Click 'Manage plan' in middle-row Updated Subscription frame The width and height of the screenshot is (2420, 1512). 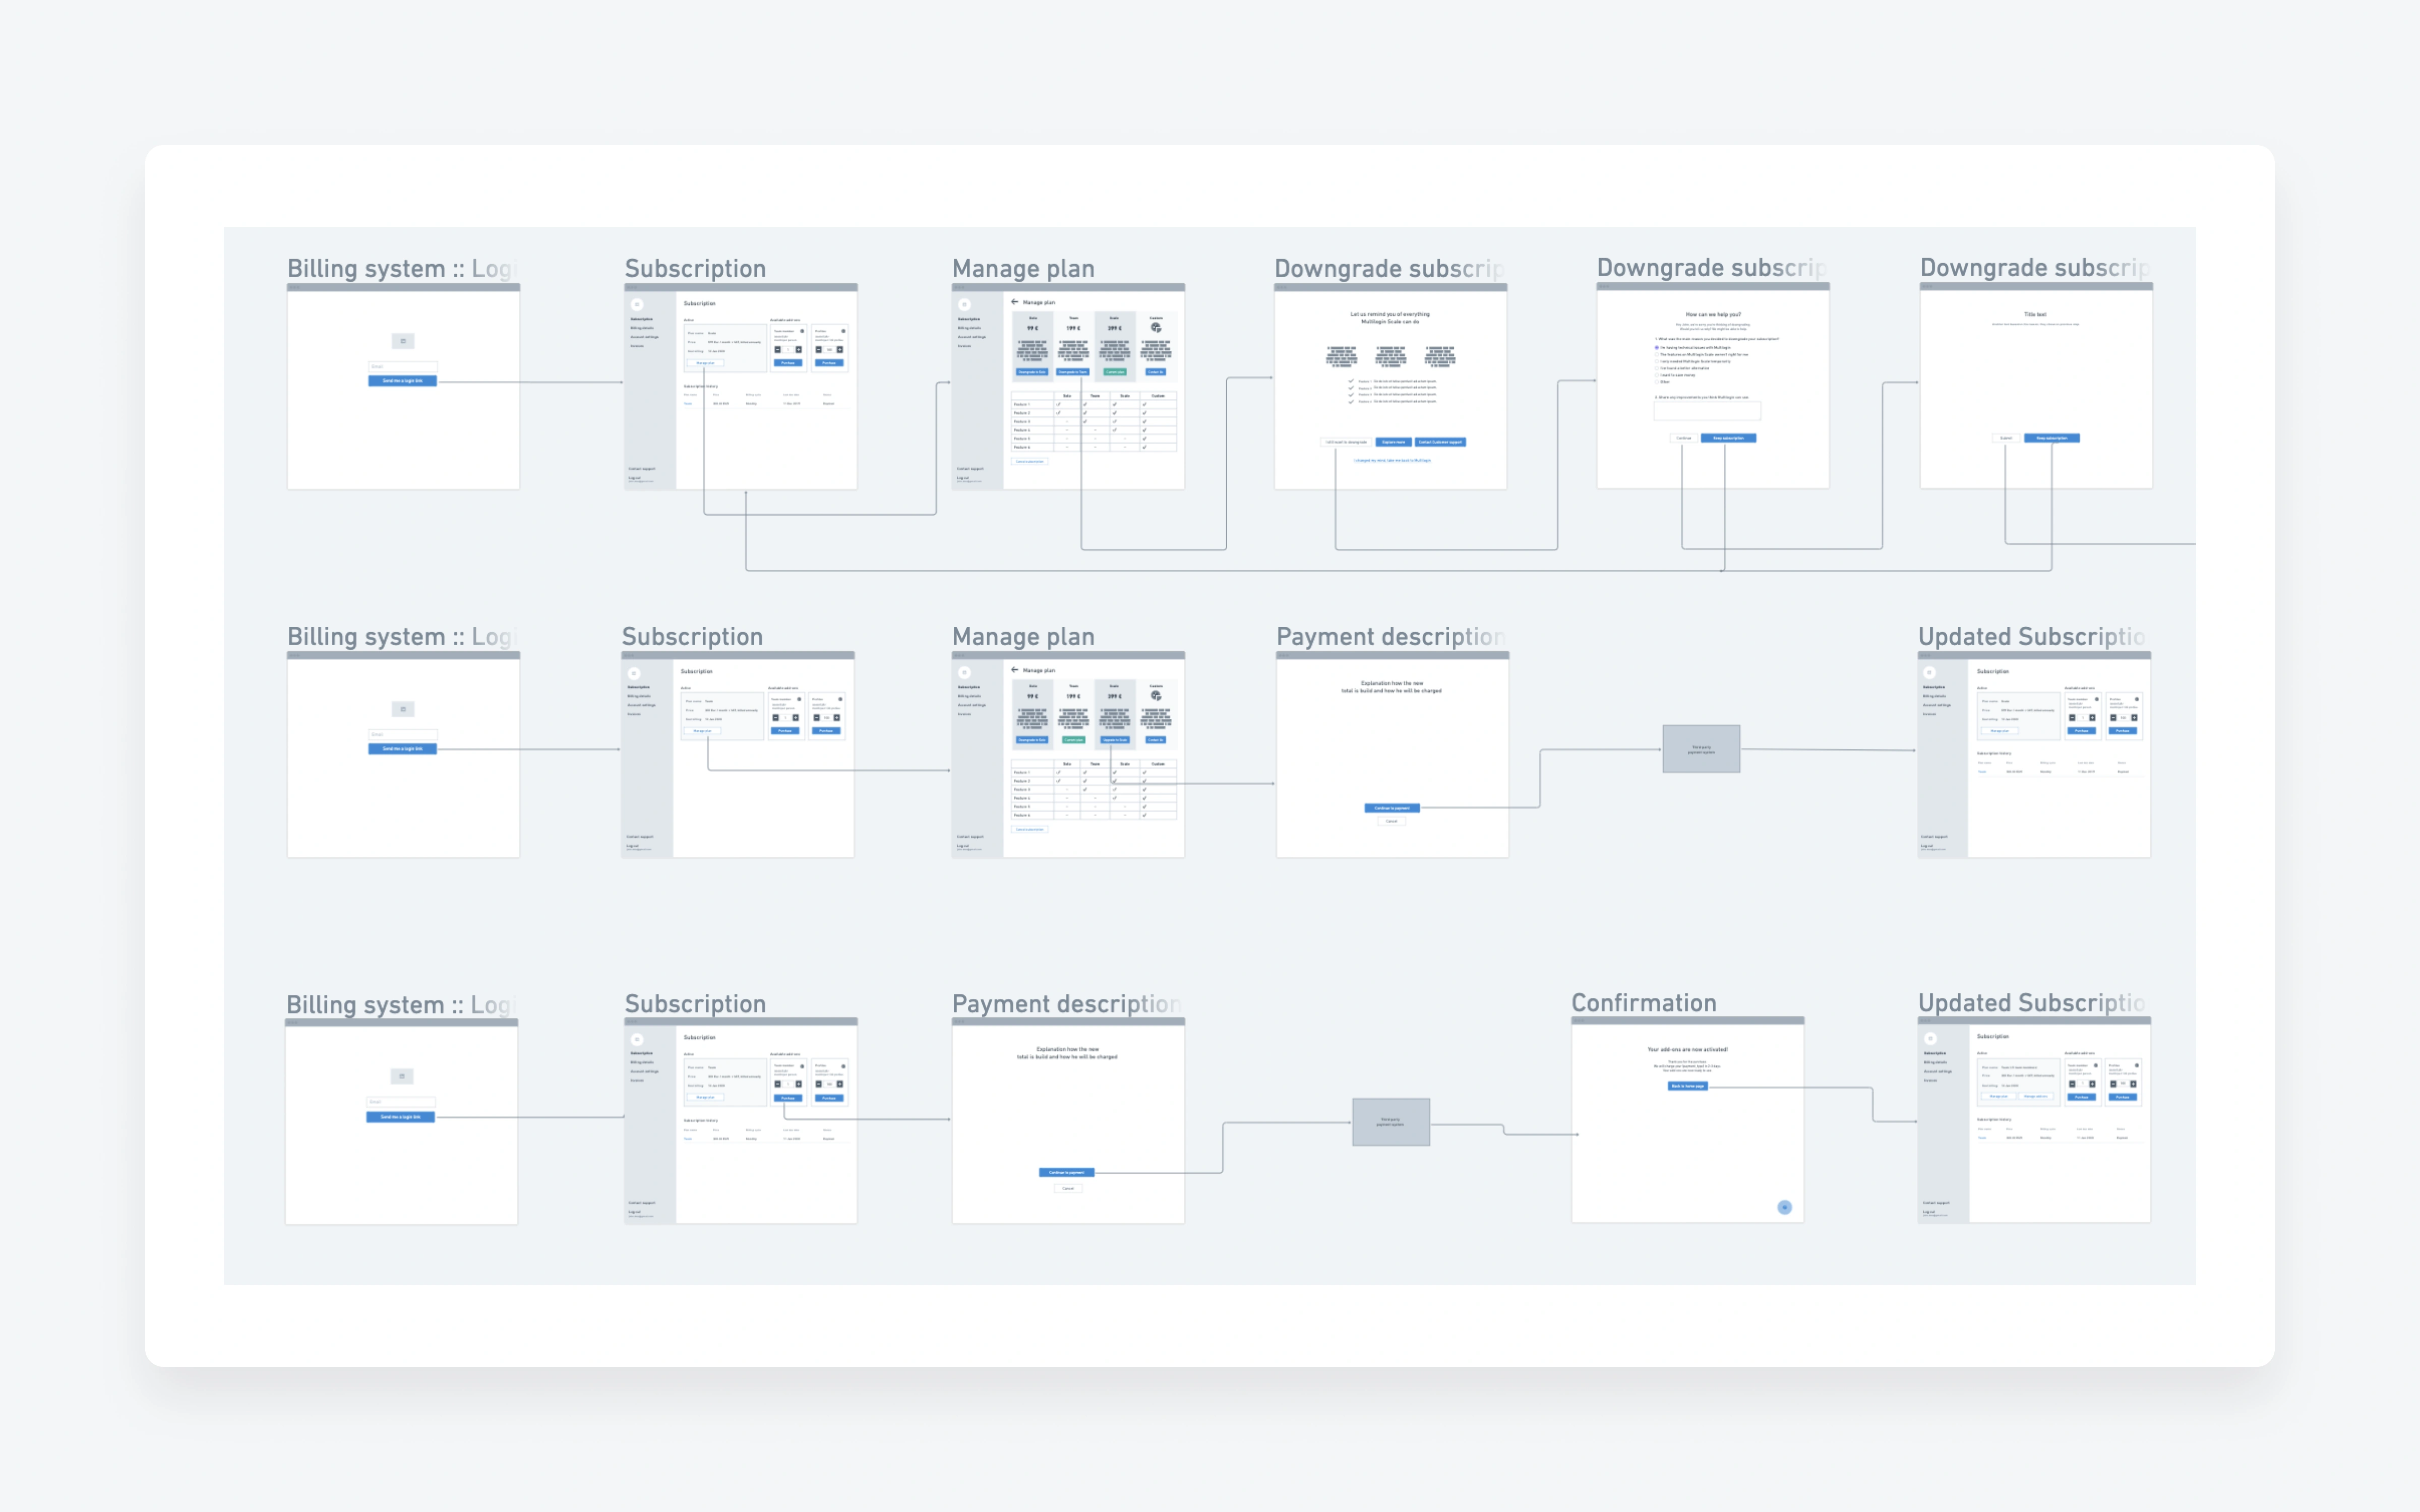pos(1999,731)
